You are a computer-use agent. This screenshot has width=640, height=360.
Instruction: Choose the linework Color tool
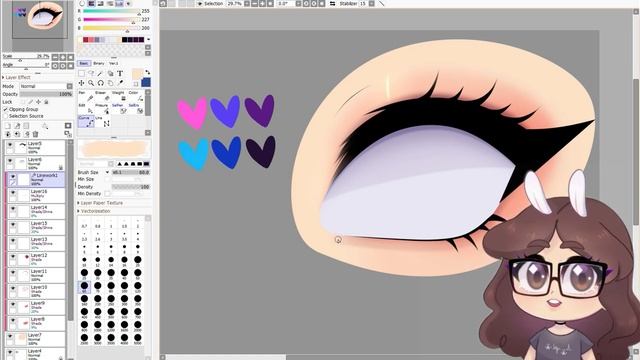coord(135,97)
